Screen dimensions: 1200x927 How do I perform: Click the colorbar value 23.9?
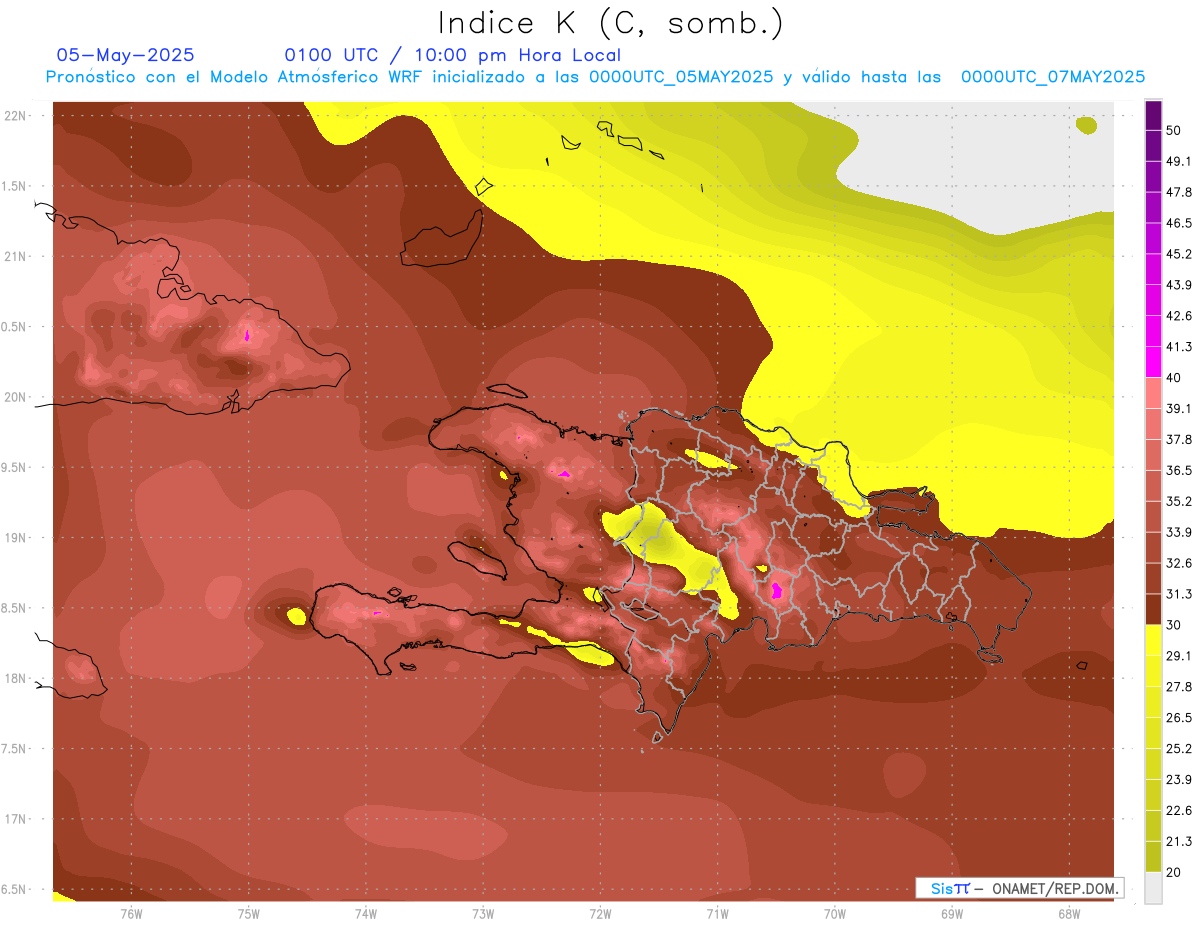(x=1180, y=780)
